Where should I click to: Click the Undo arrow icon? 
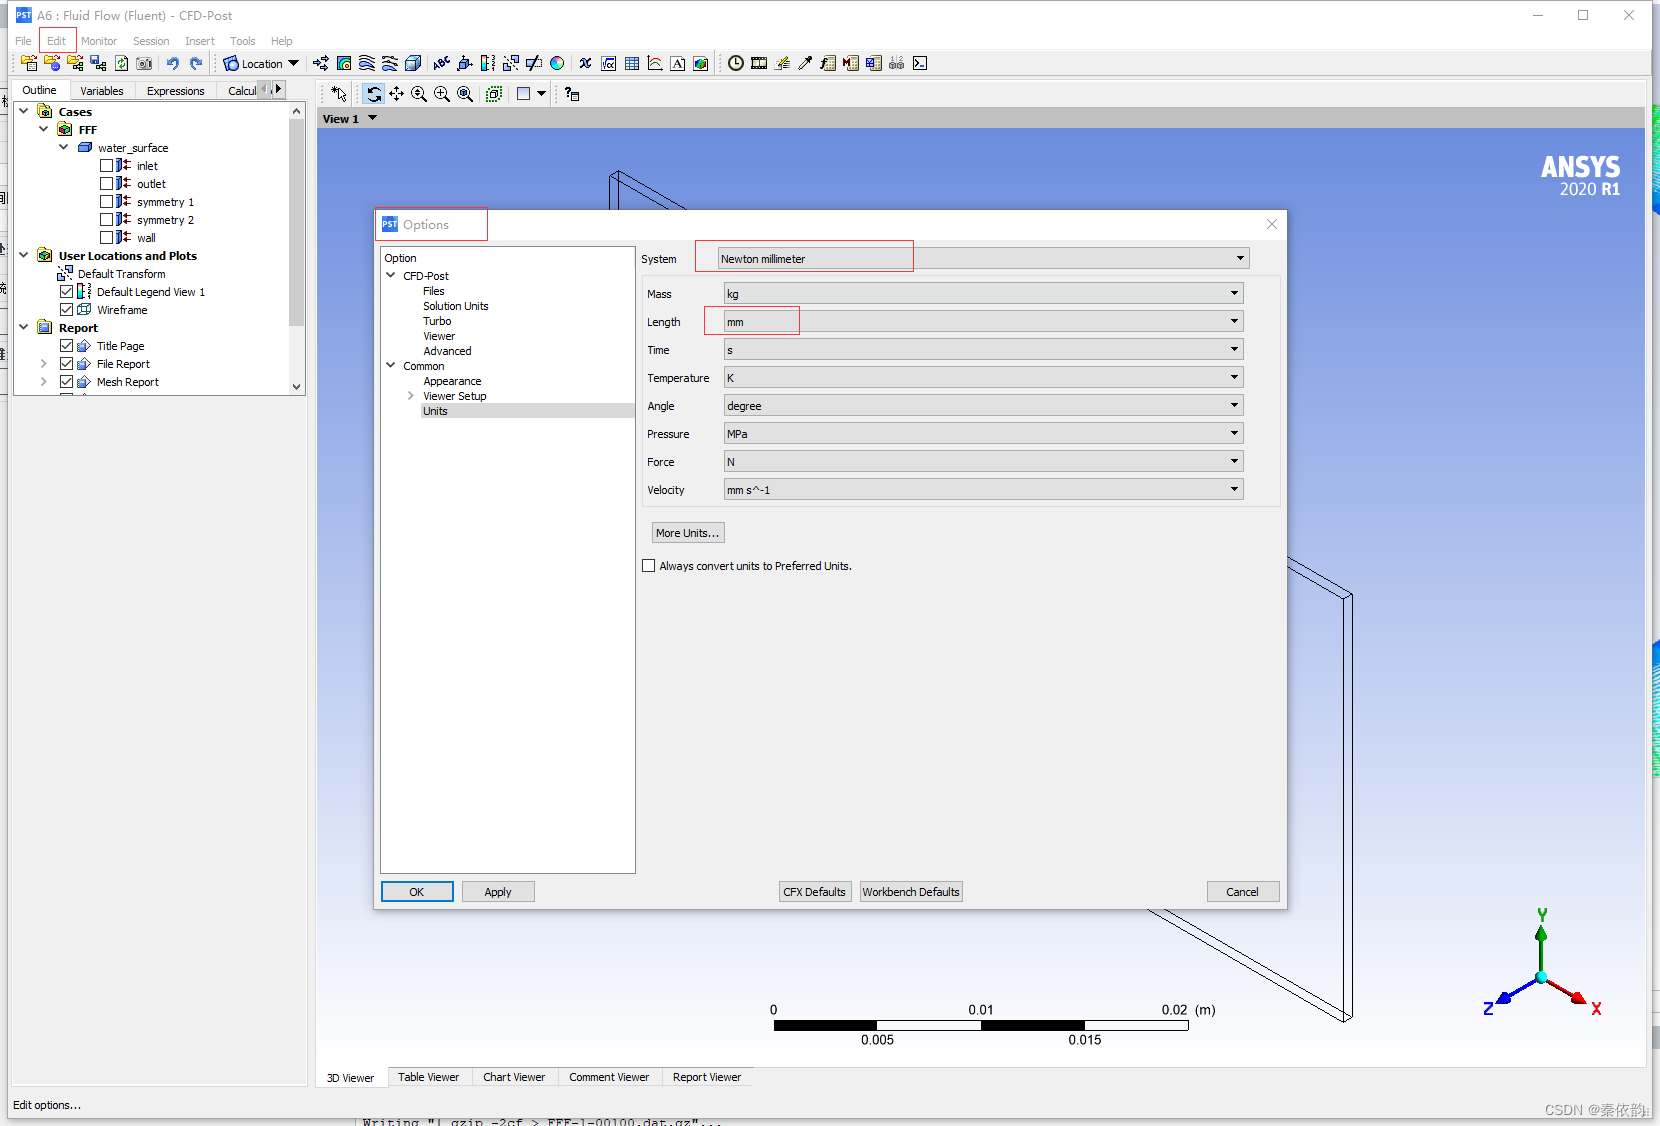click(x=172, y=63)
